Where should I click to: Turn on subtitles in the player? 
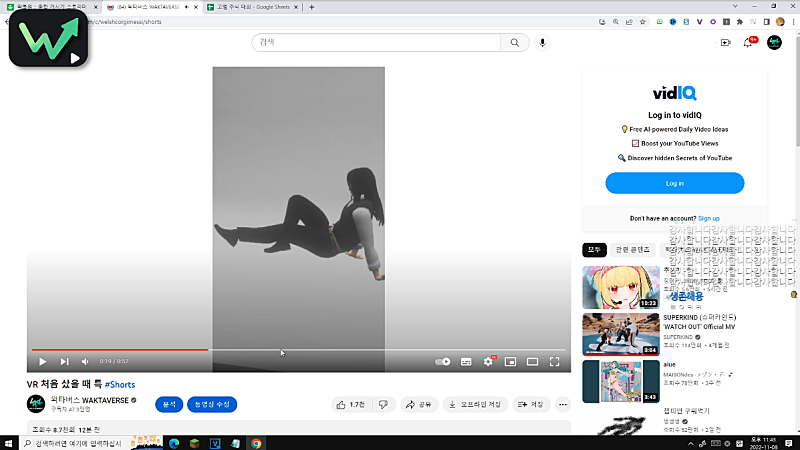(466, 361)
